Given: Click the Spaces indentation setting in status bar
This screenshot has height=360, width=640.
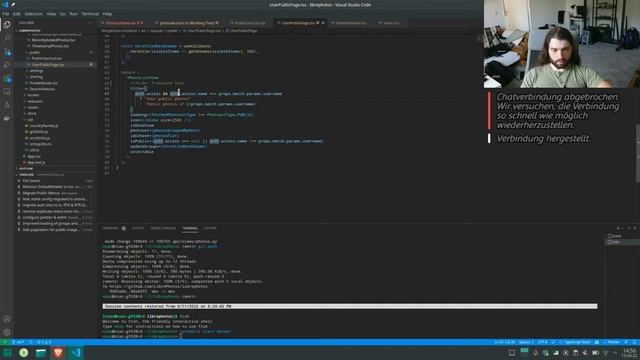Looking at the screenshot, I should 526,342.
